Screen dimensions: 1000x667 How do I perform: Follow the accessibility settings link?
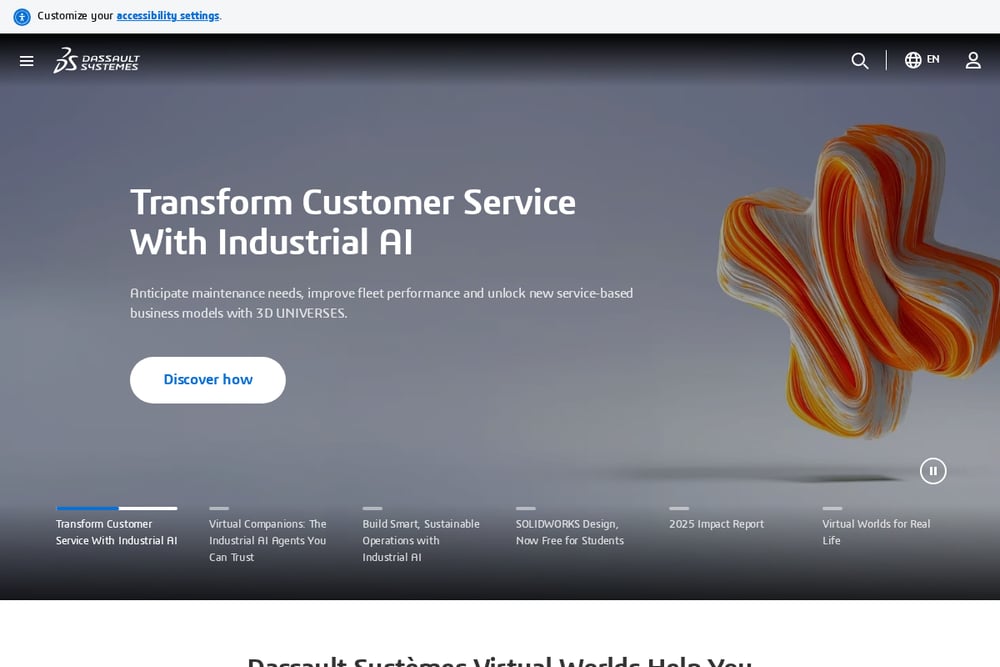point(168,15)
